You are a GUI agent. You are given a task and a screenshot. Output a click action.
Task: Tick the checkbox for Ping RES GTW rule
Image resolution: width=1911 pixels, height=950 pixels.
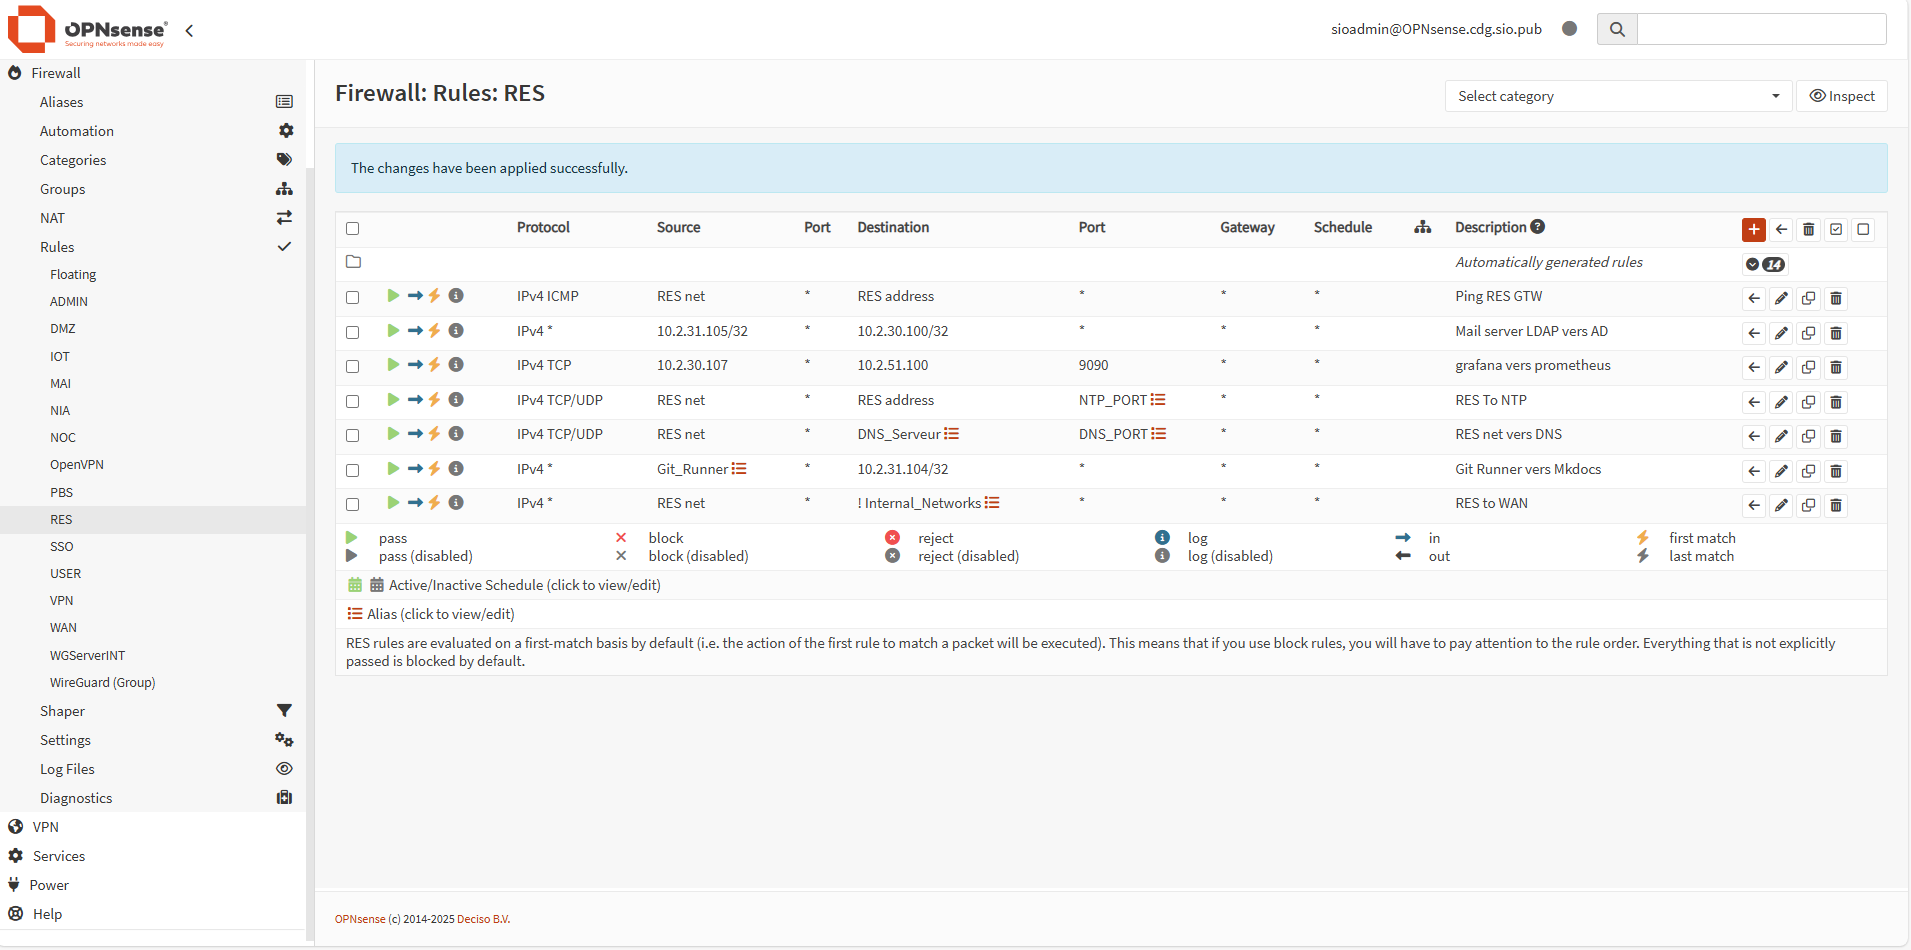coord(352,297)
